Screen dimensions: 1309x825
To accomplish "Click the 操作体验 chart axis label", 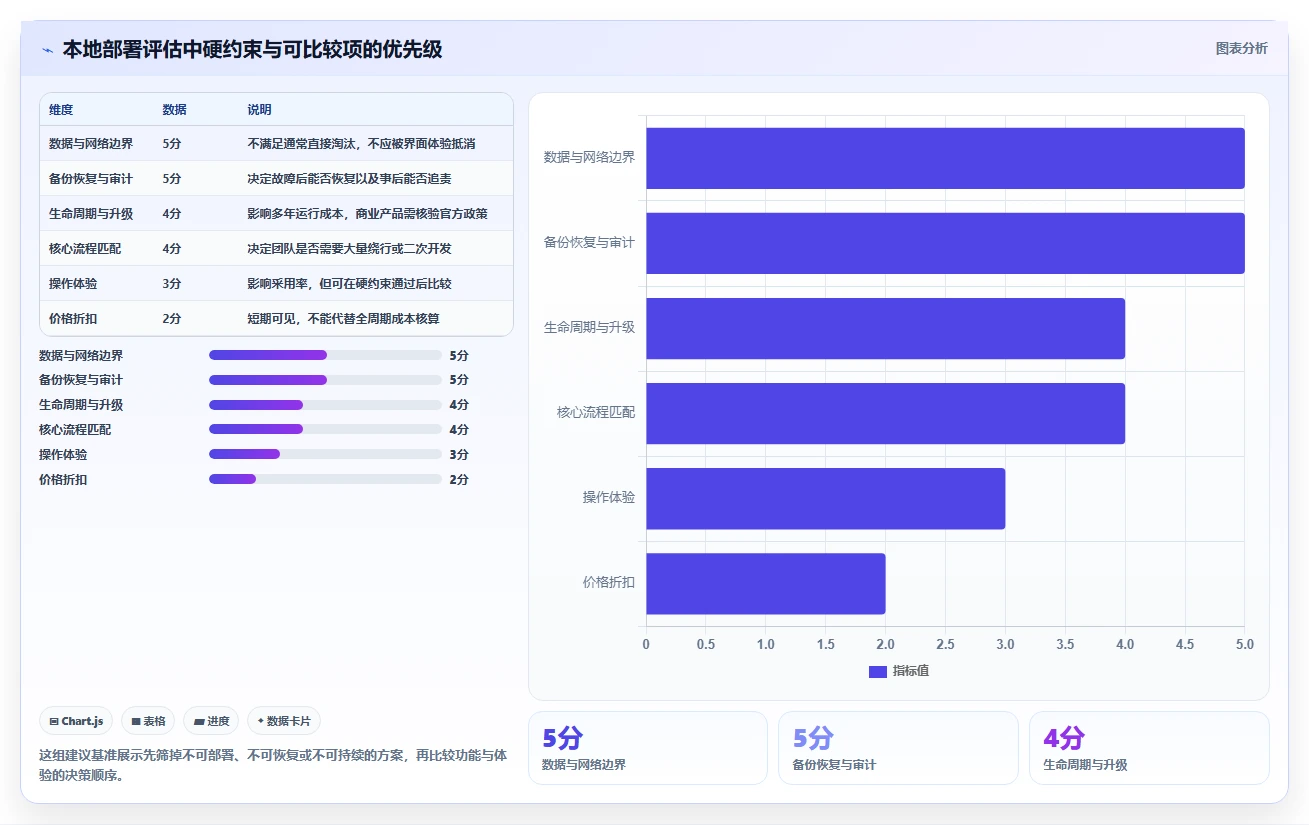I will click(x=609, y=497).
